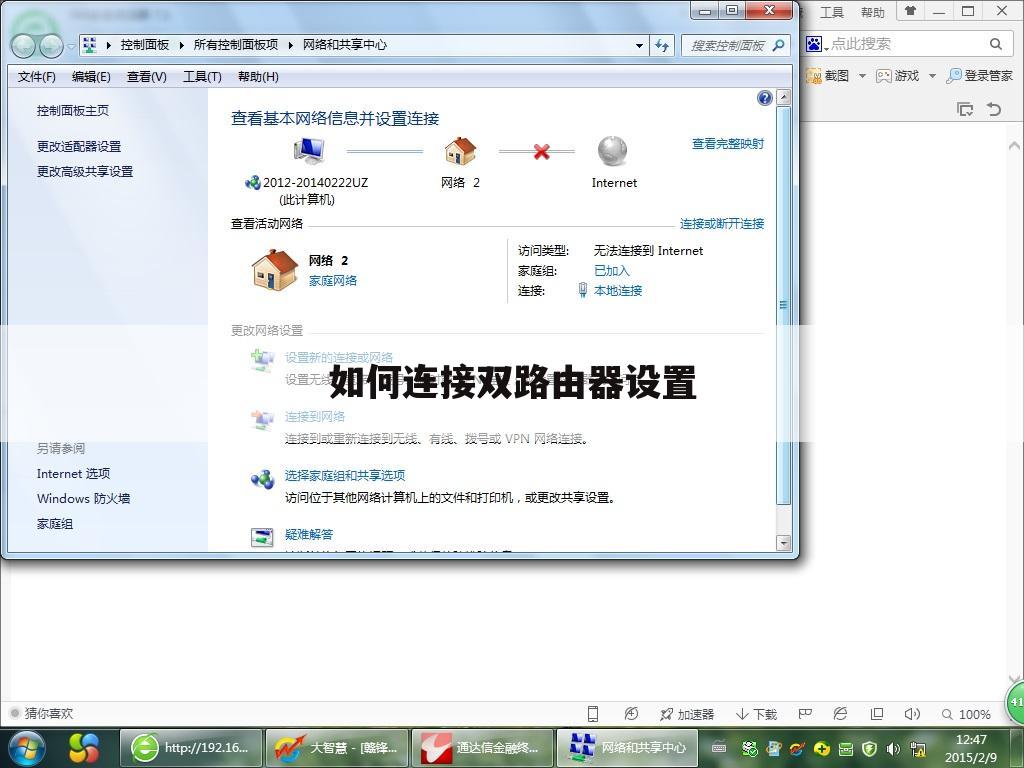This screenshot has height=768, width=1024.
Task: Click the Internet globe icon in network map
Action: click(x=612, y=150)
